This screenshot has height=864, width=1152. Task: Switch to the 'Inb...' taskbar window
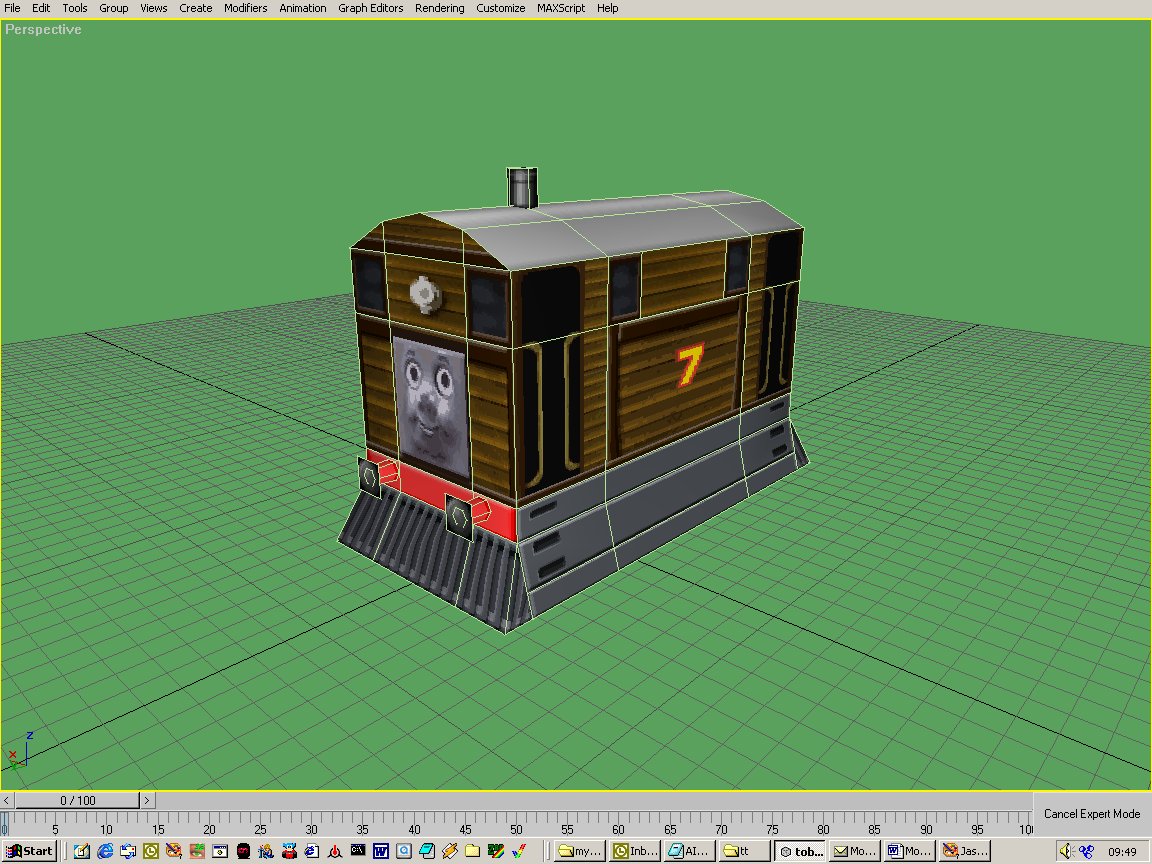click(635, 852)
